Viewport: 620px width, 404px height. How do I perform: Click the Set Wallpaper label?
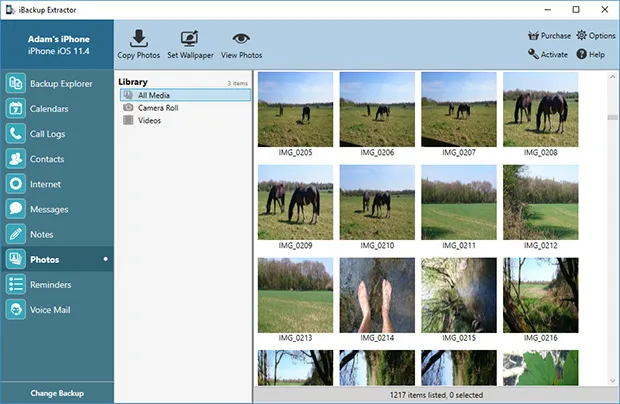(190, 55)
